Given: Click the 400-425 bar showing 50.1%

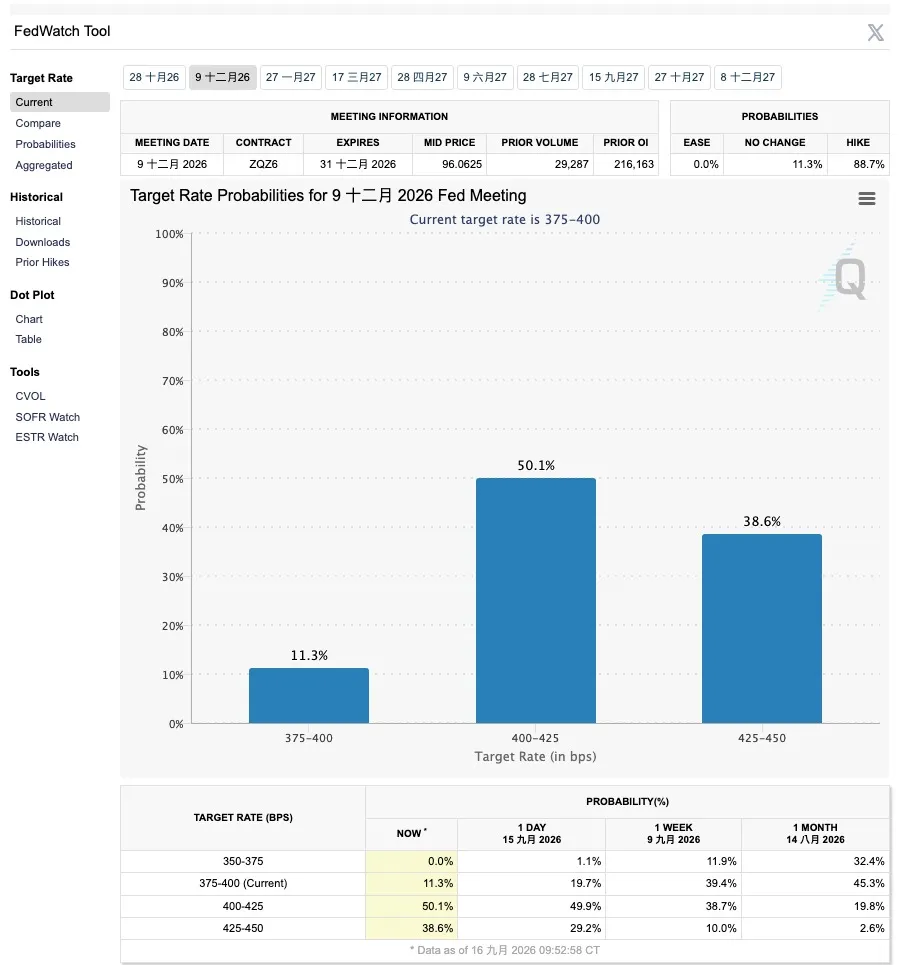Looking at the screenshot, I should pos(536,601).
